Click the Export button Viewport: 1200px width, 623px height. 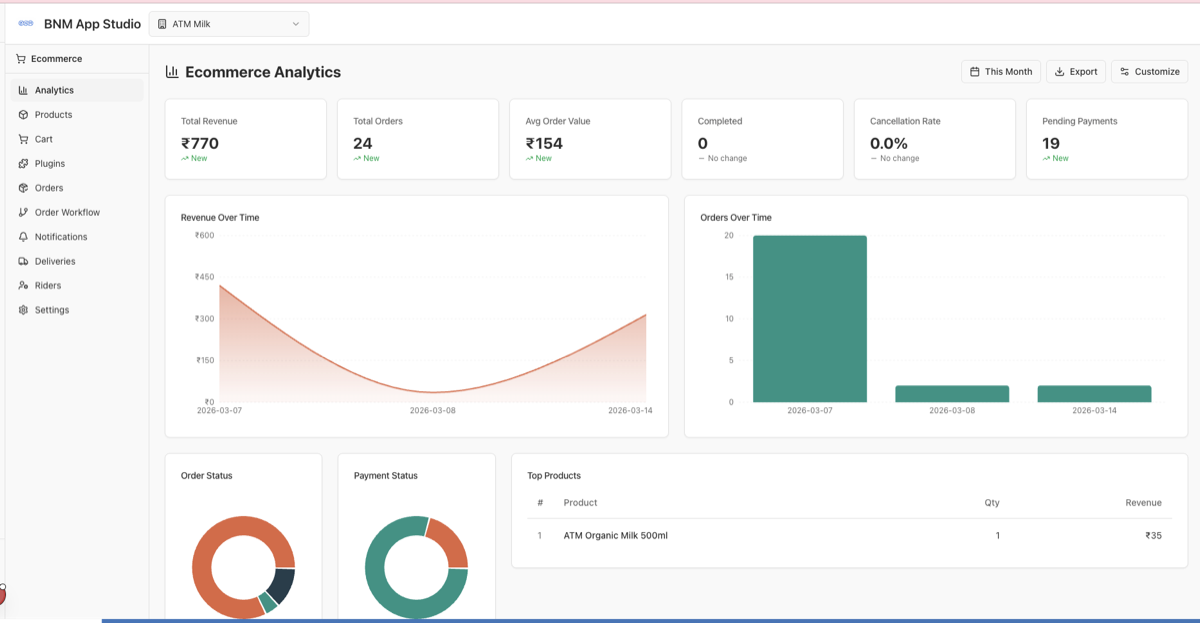(x=1075, y=71)
